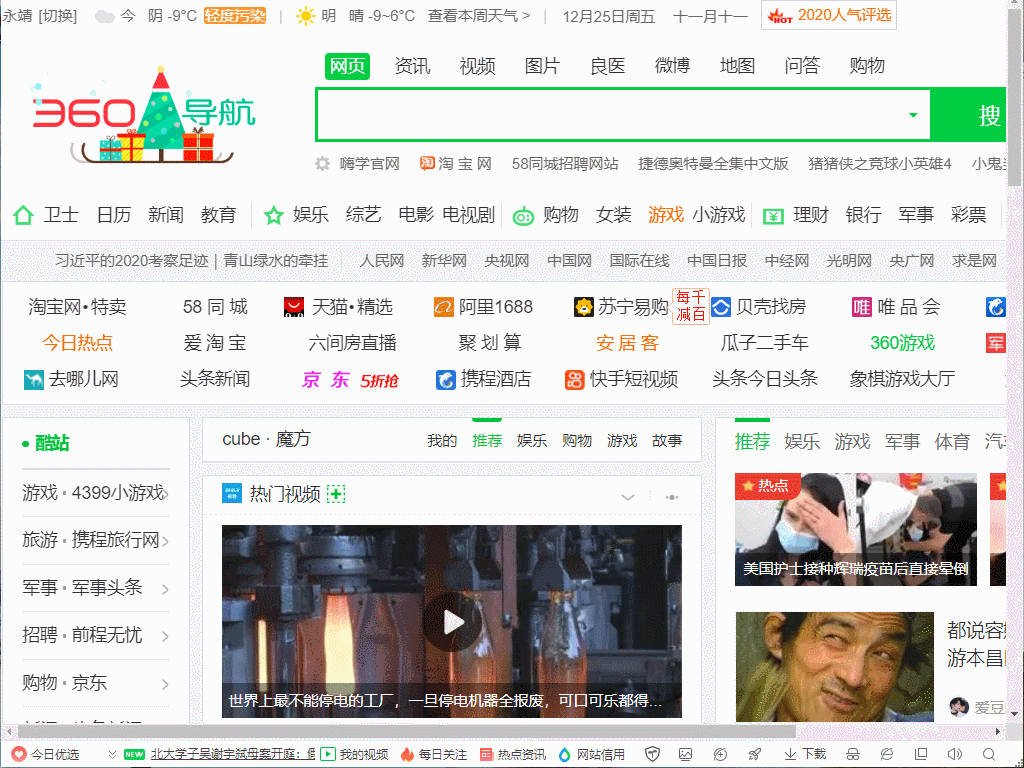
Task: Switch to 资讯 search tab
Action: [413, 66]
